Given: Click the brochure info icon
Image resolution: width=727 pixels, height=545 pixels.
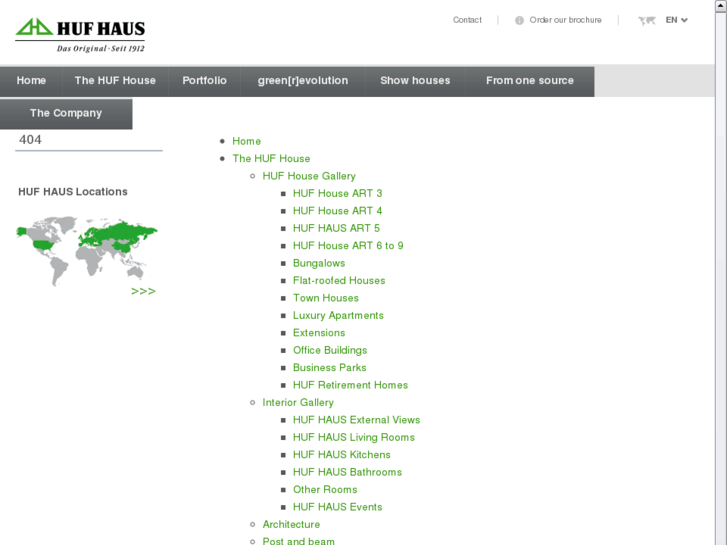Looking at the screenshot, I should pos(519,20).
